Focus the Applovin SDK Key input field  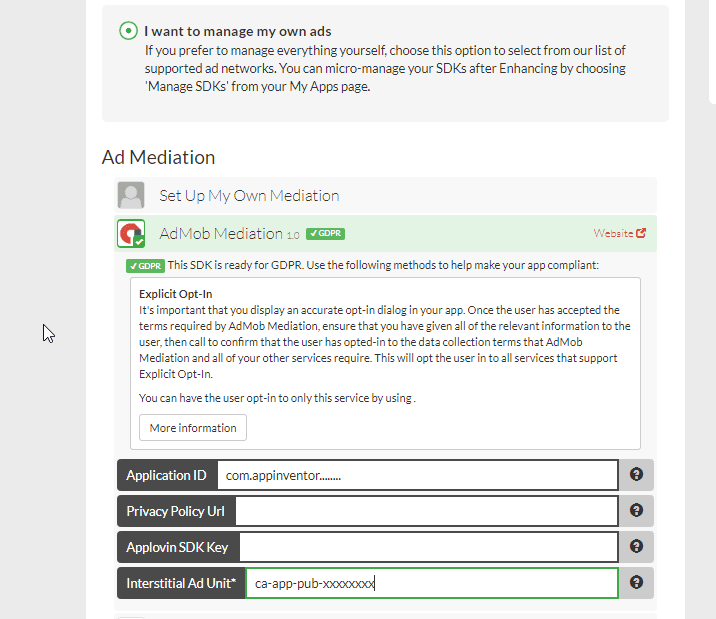pyautogui.click(x=429, y=547)
